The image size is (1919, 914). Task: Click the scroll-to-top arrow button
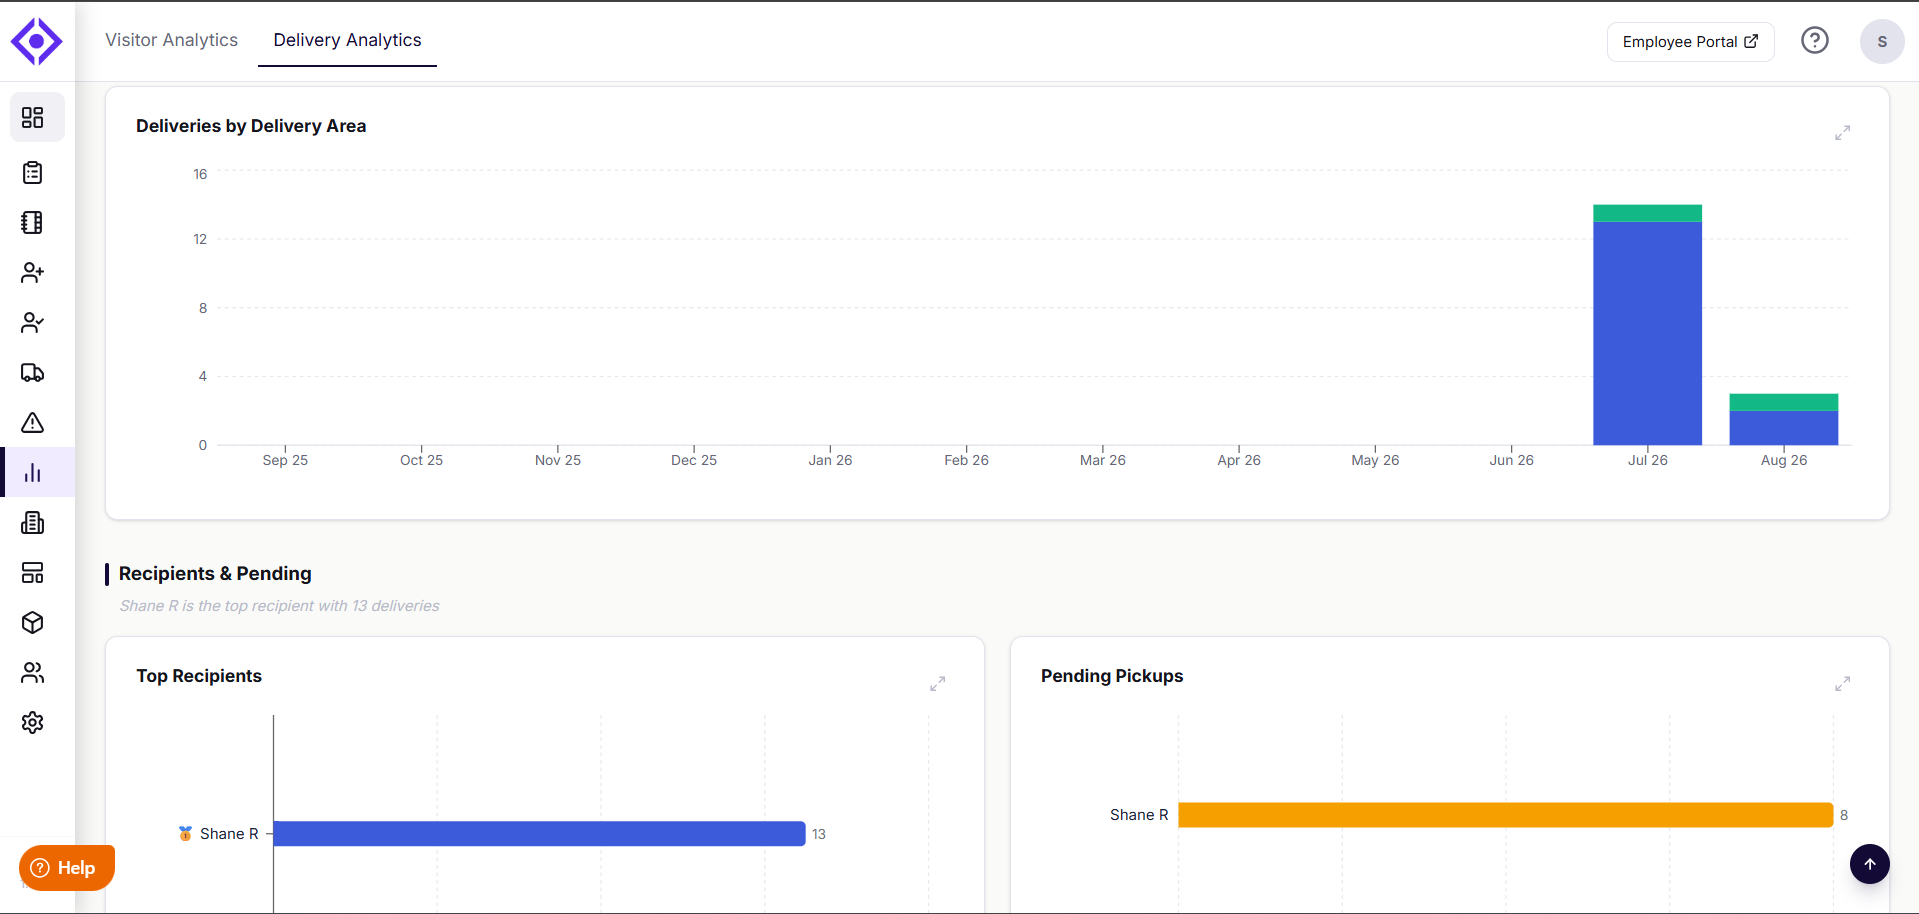[x=1870, y=864]
